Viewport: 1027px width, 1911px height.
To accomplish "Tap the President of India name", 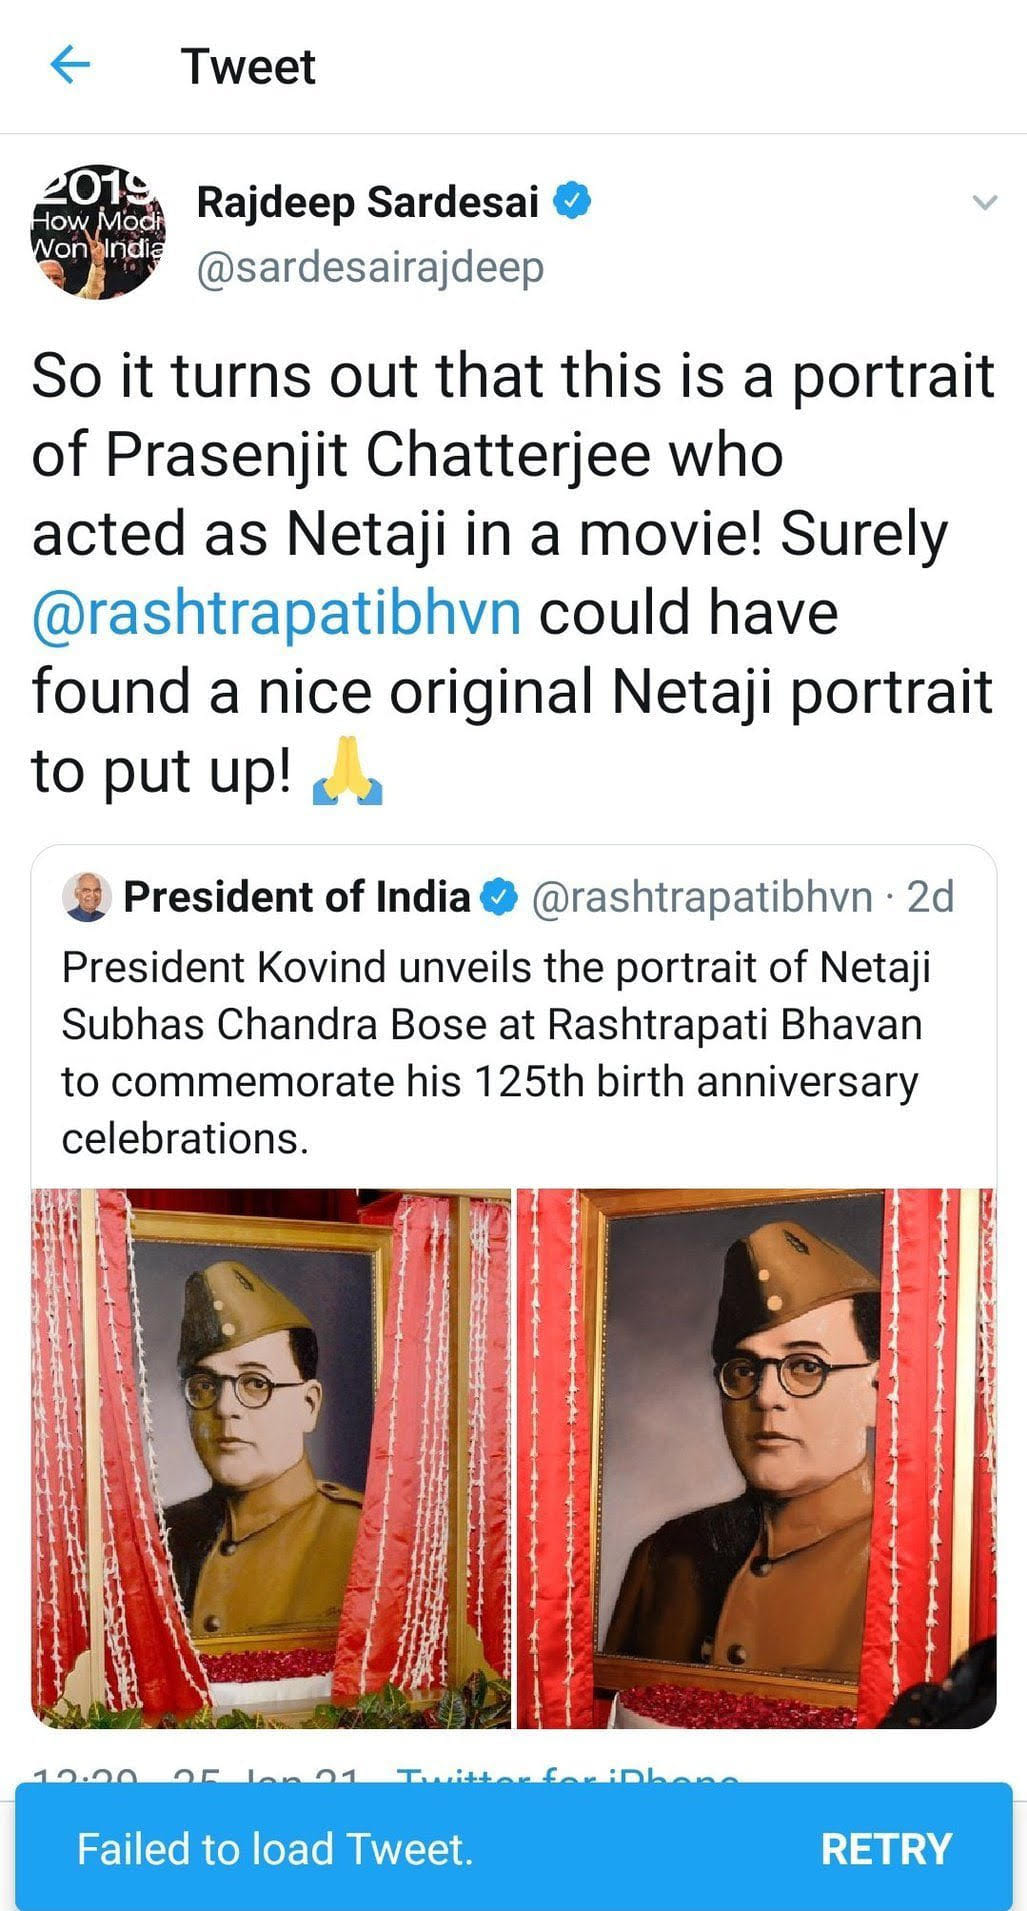I will point(296,897).
